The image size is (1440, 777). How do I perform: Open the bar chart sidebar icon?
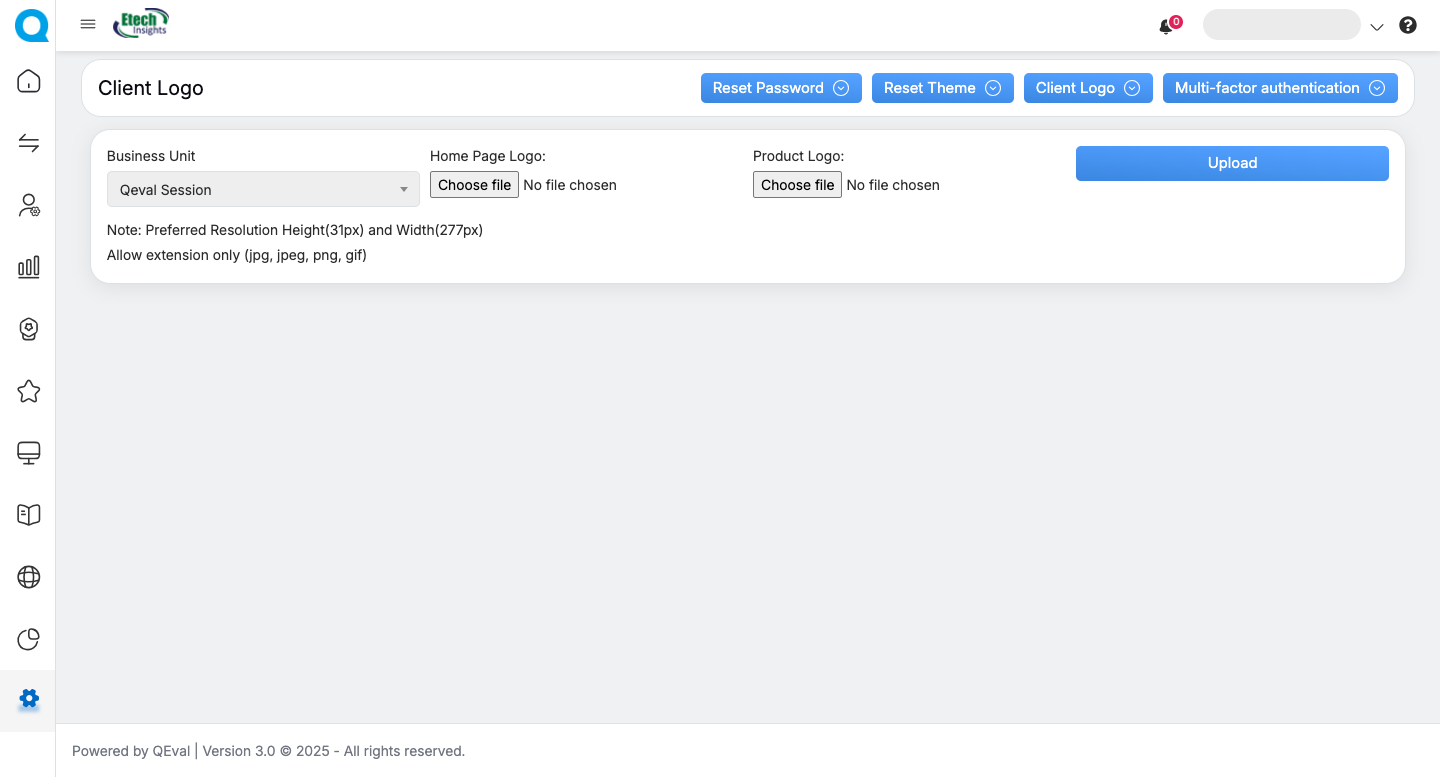click(x=29, y=267)
